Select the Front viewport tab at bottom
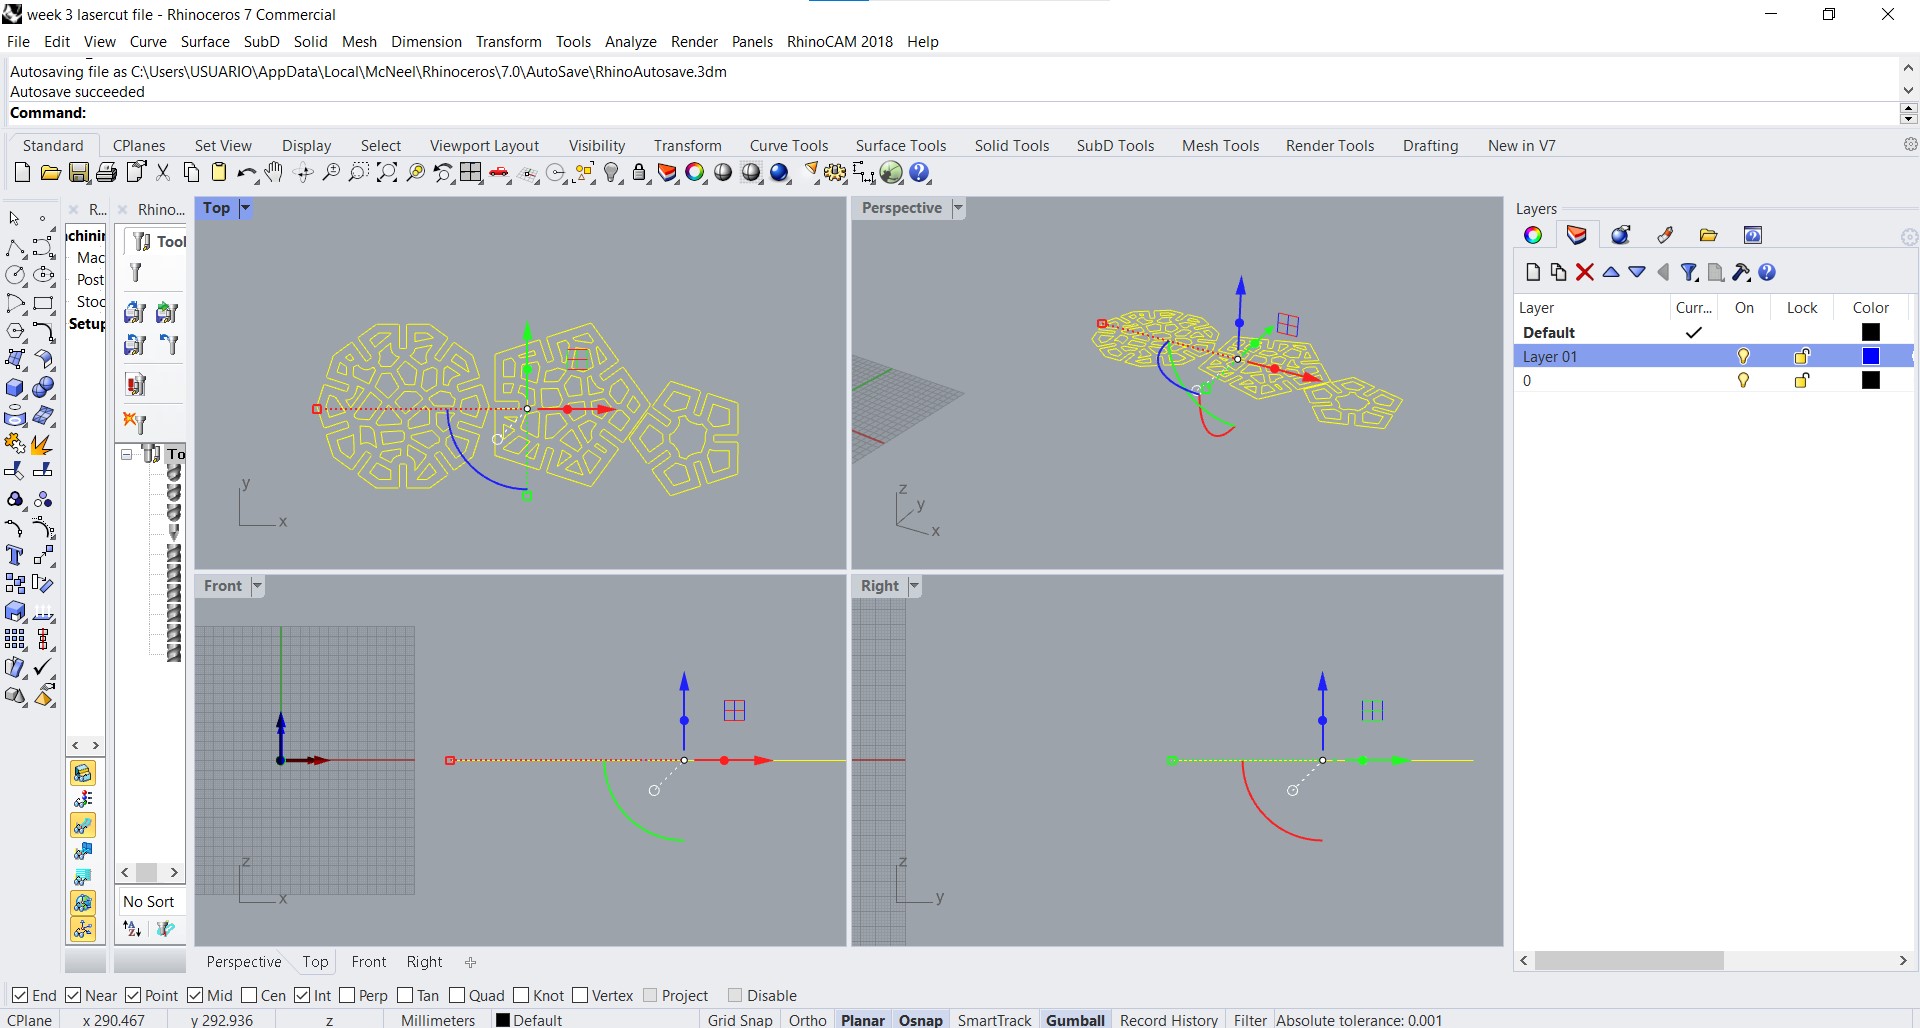The image size is (1920, 1028). tap(368, 961)
